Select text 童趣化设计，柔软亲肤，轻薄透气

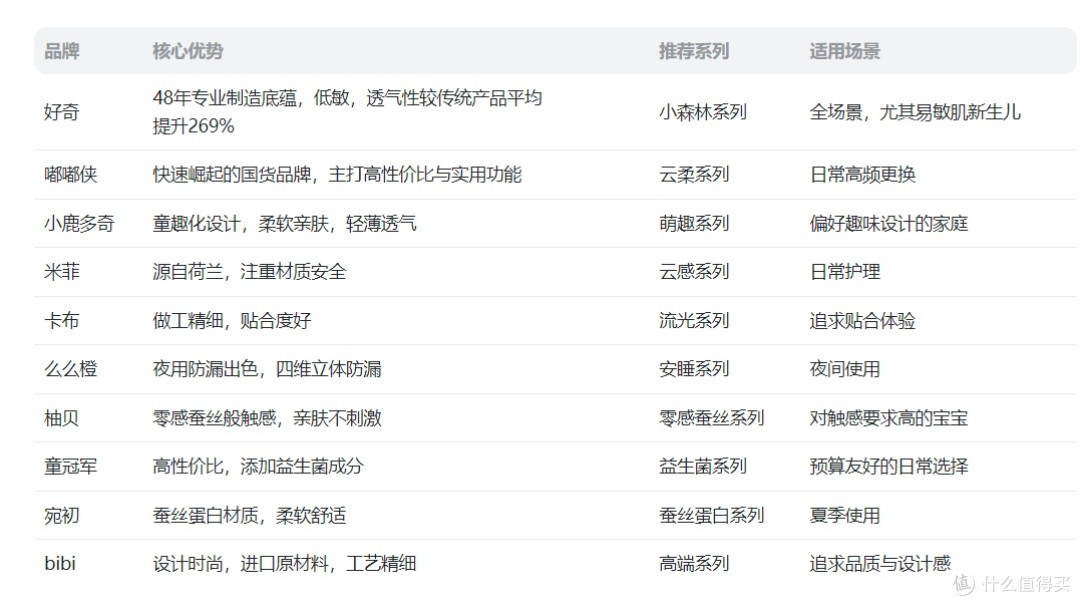click(284, 223)
